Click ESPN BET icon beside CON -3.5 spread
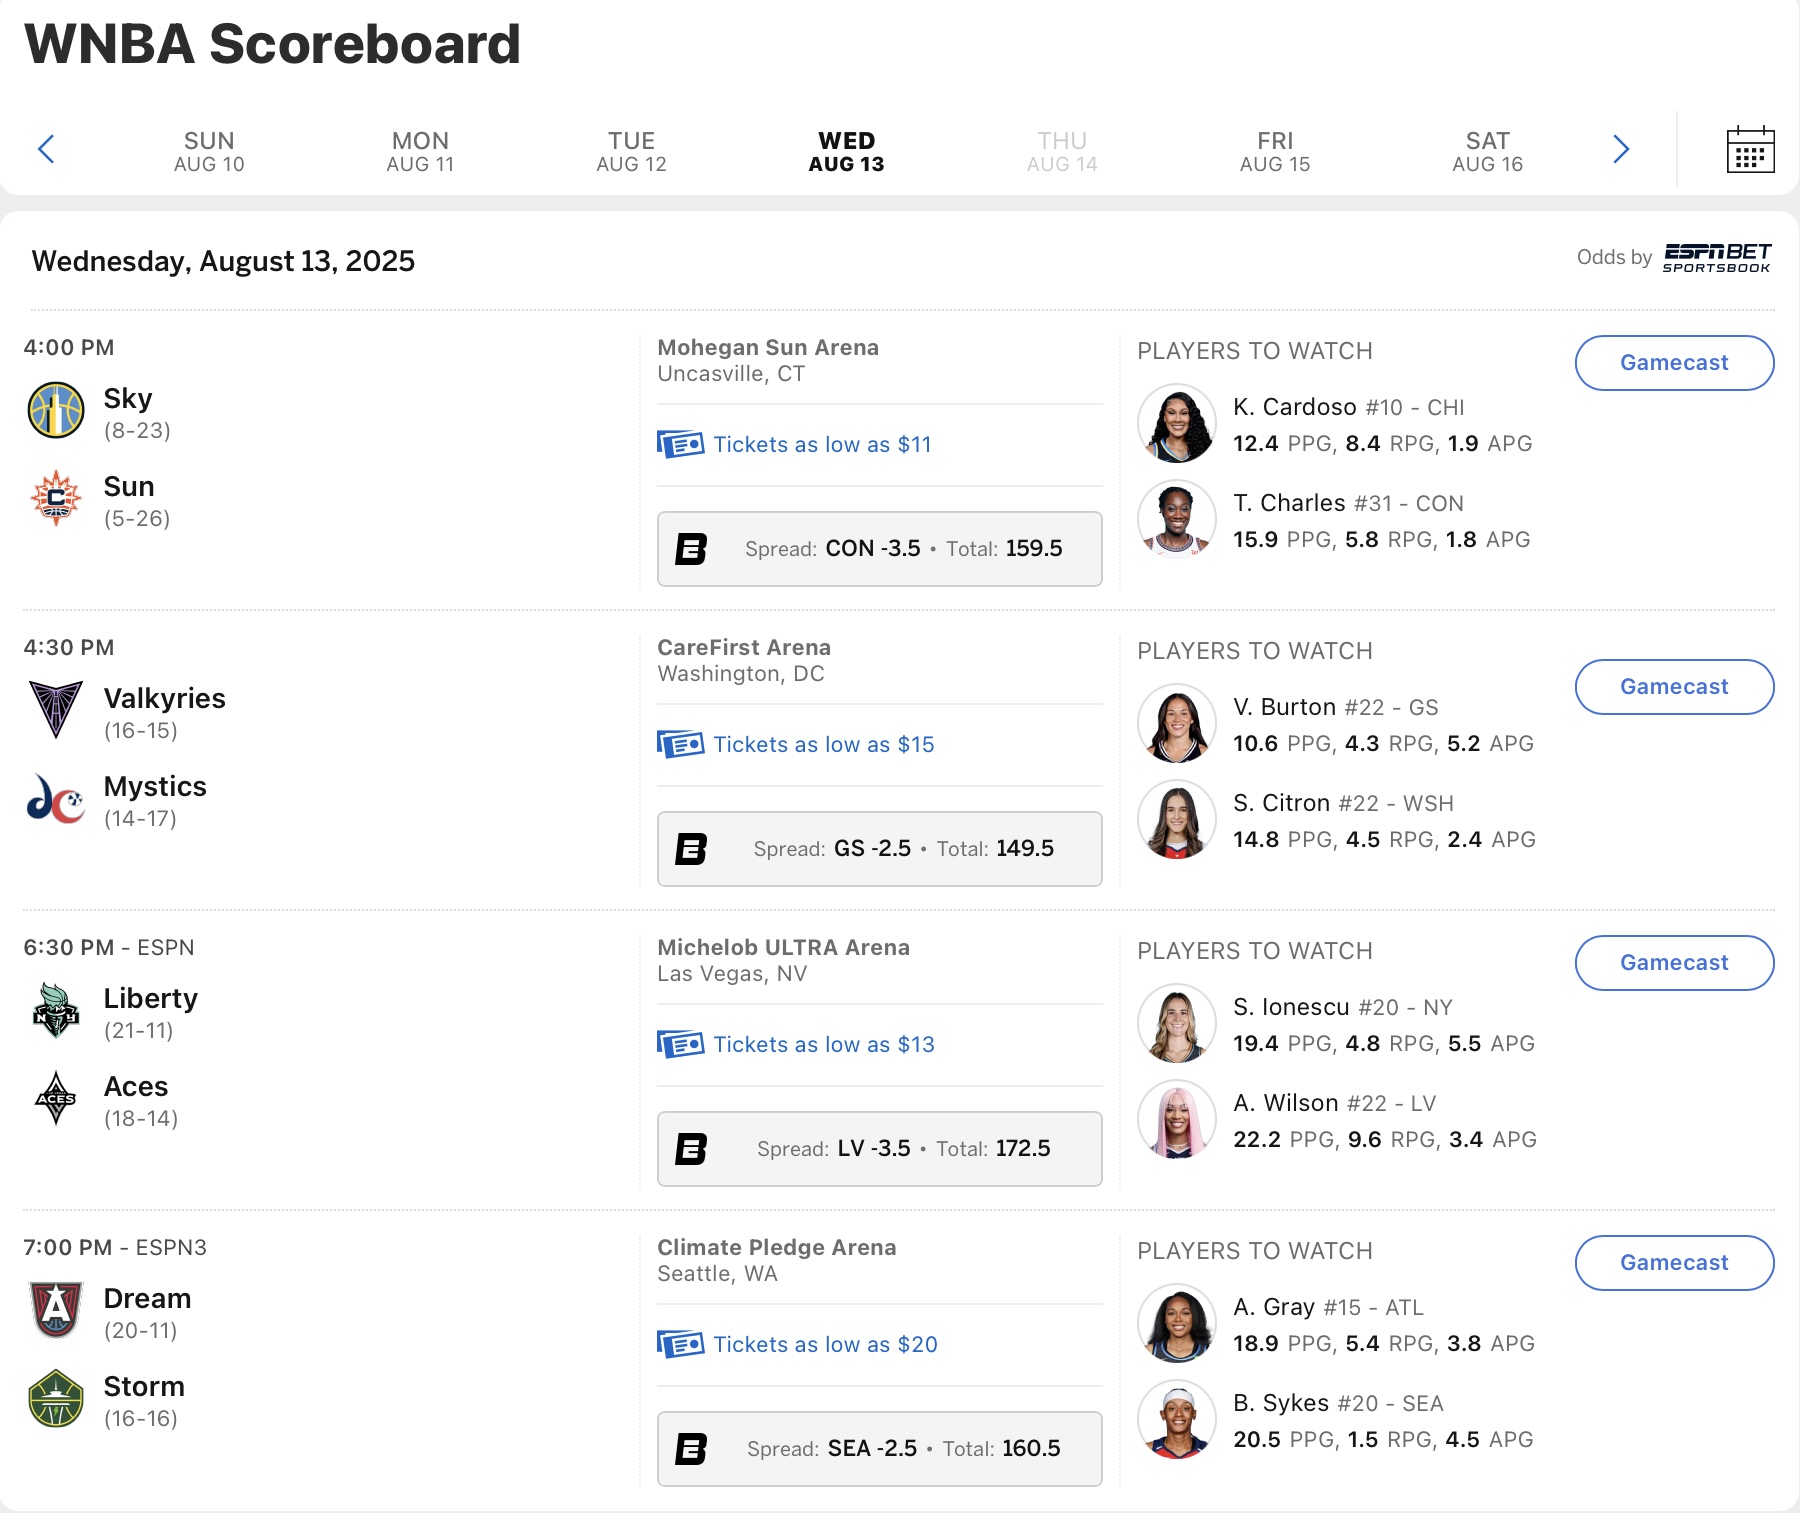Viewport: 1800px width, 1513px height. point(691,549)
